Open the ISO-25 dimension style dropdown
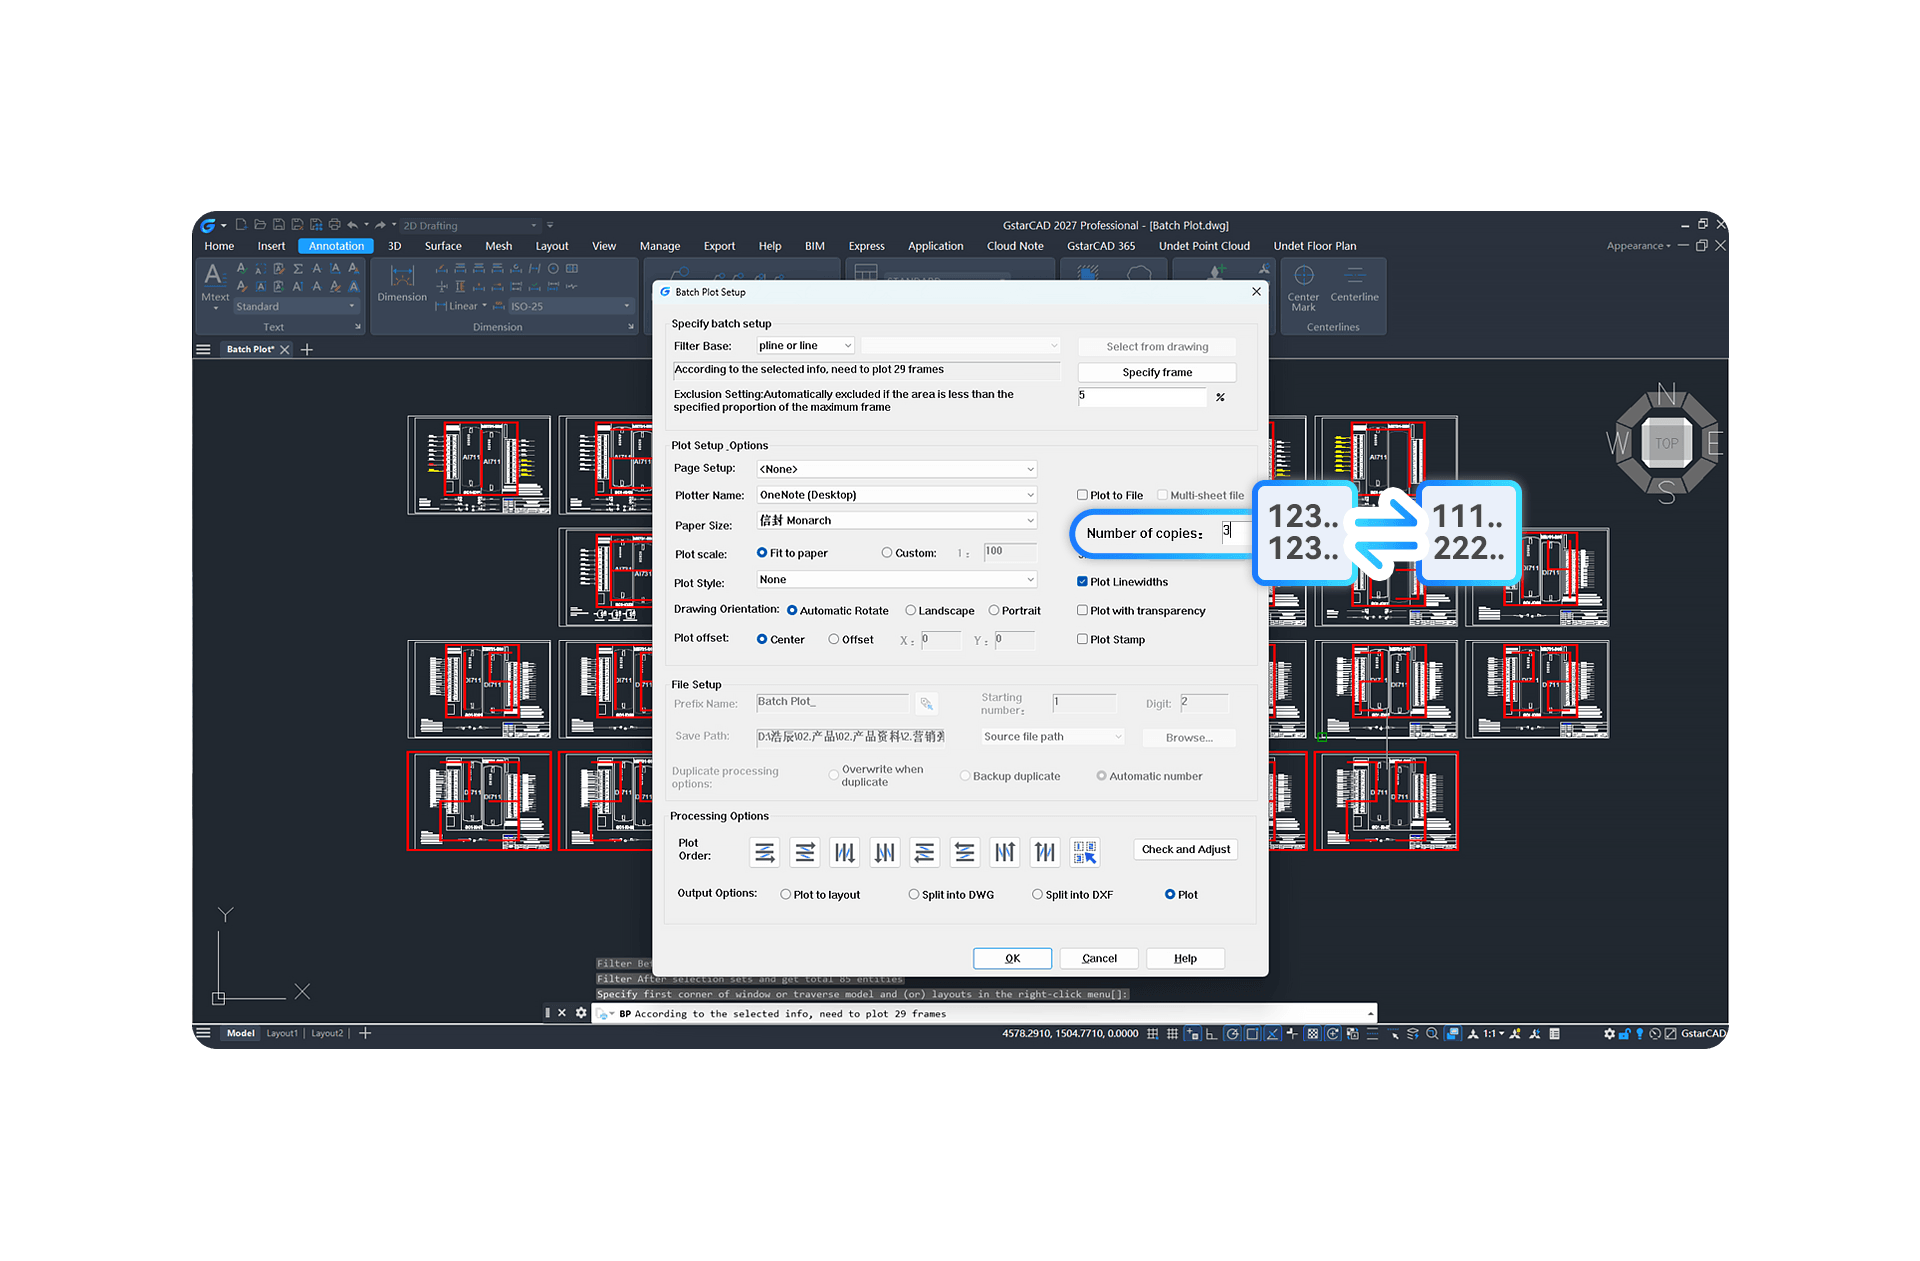Screen dimensions: 1920x1261 coord(570,306)
